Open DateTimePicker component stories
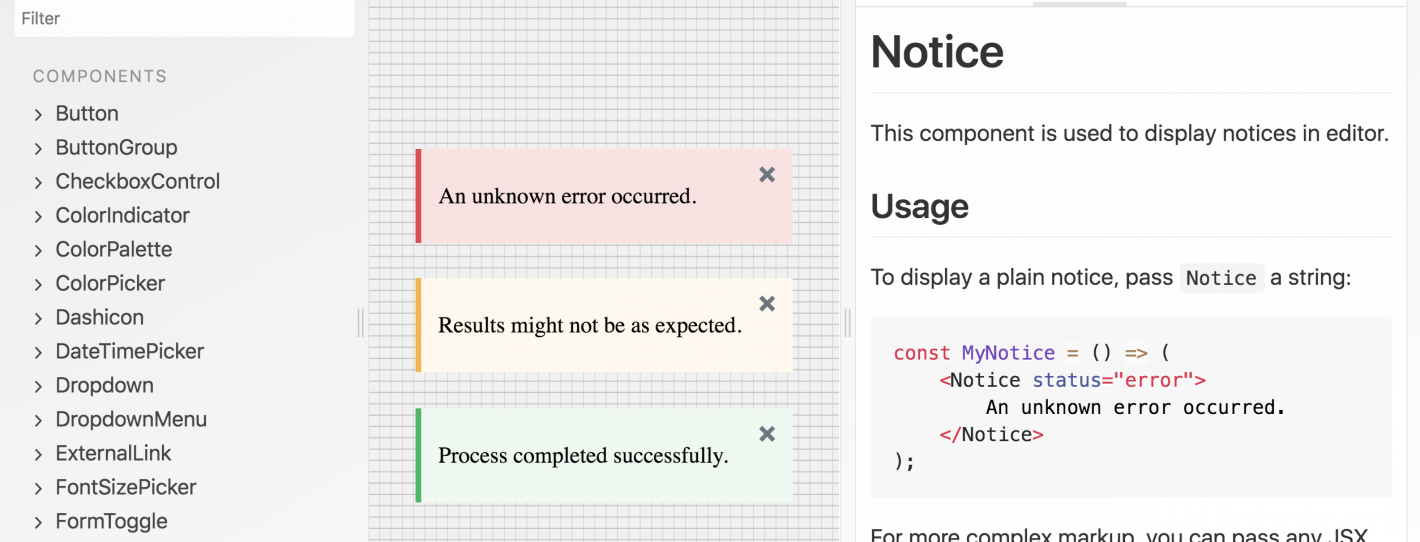Image resolution: width=1420 pixels, height=542 pixels. click(130, 352)
